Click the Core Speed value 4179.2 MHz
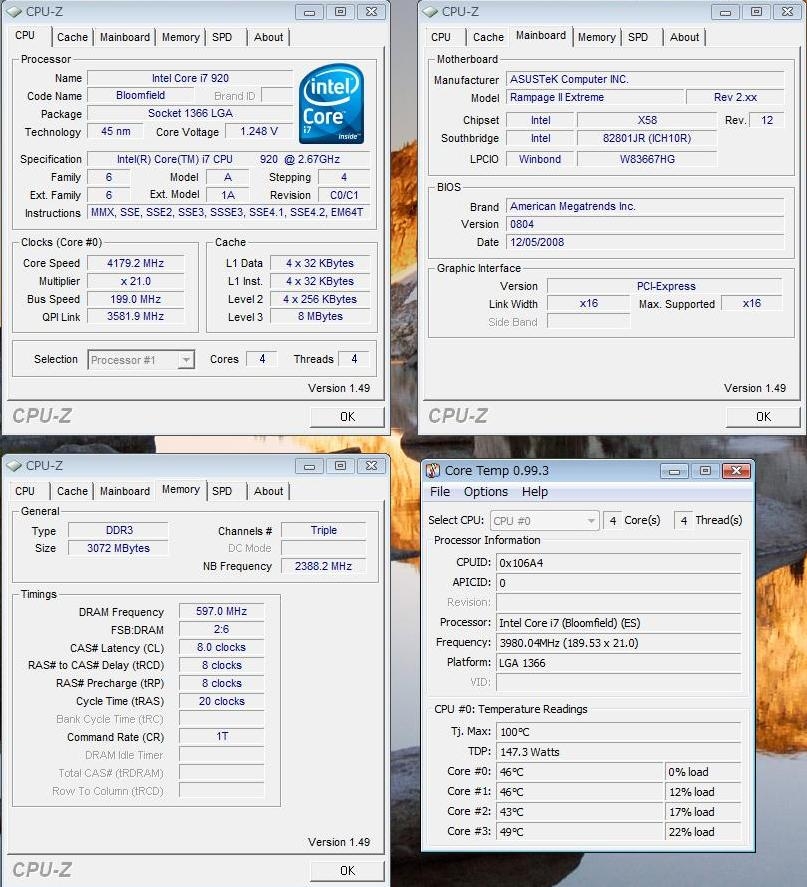This screenshot has width=807, height=887. click(x=136, y=263)
